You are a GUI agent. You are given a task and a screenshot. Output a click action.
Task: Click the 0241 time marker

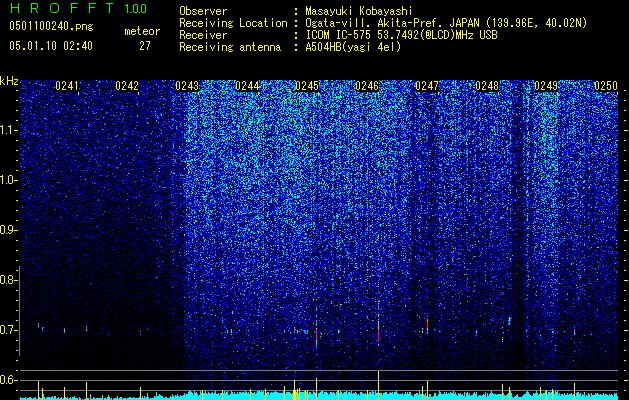67,86
